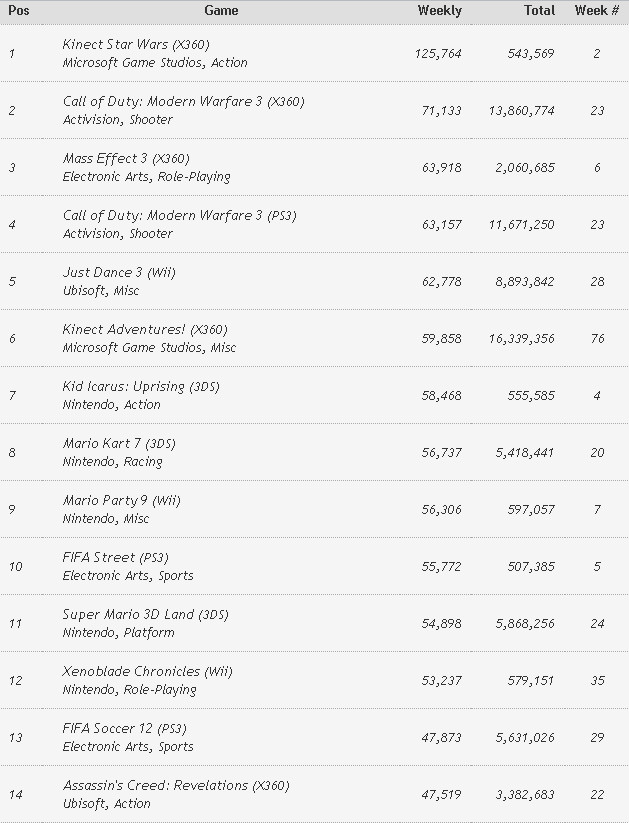This screenshot has height=823, width=629.
Task: Click the Total column header
Action: click(x=539, y=11)
